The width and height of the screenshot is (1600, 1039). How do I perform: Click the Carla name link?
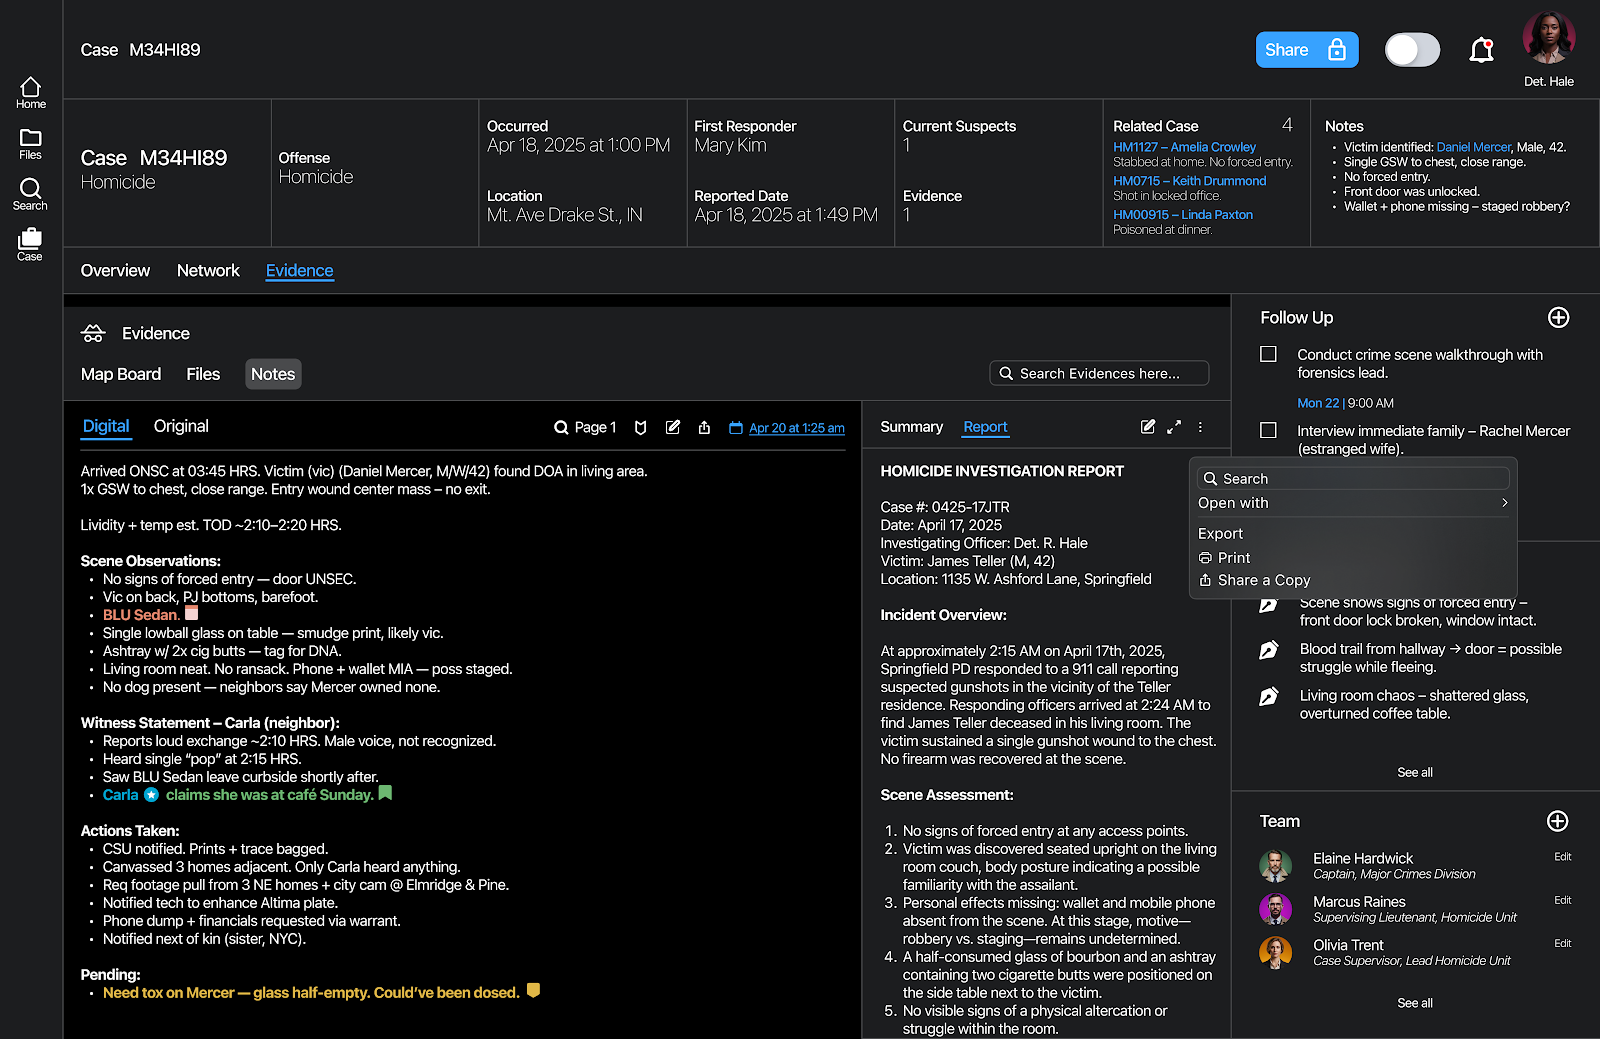pos(120,795)
